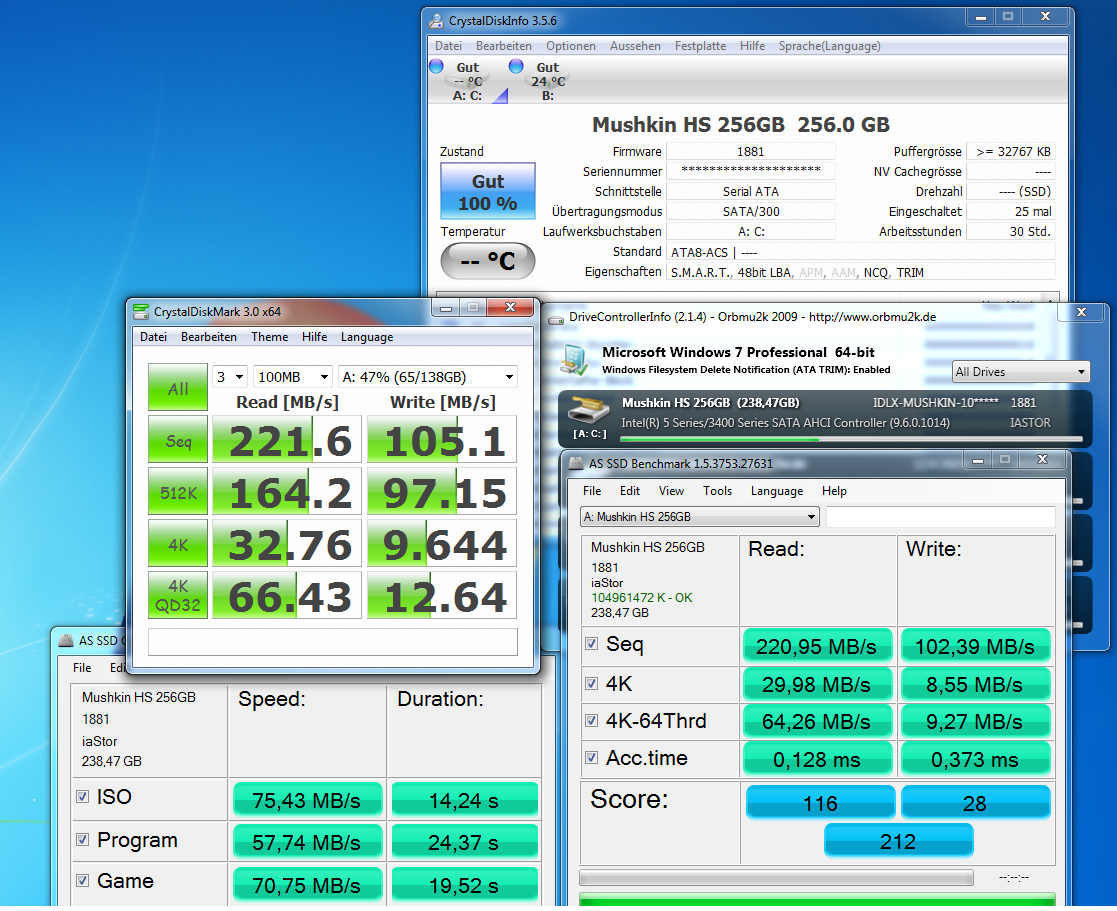This screenshot has width=1117, height=911.
Task: Minimize the CrystalDiskMark window
Action: [x=446, y=307]
